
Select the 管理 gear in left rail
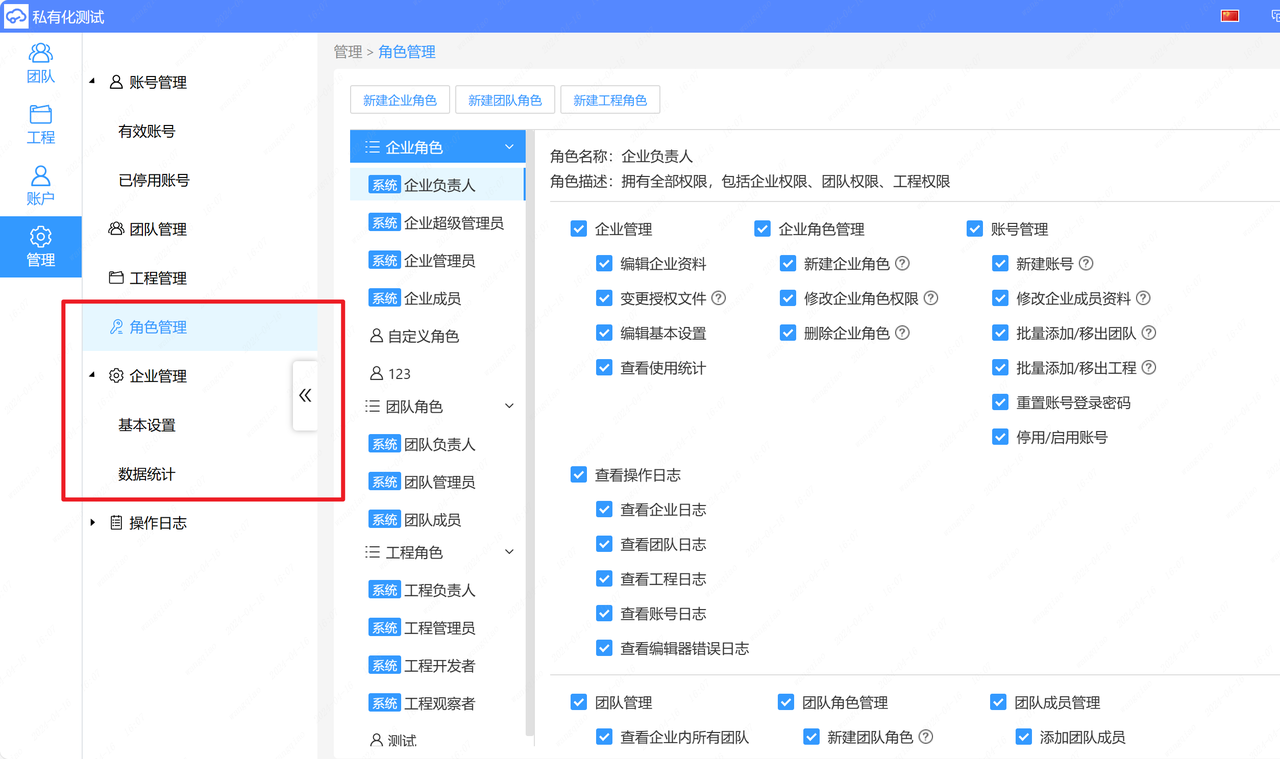click(x=41, y=247)
